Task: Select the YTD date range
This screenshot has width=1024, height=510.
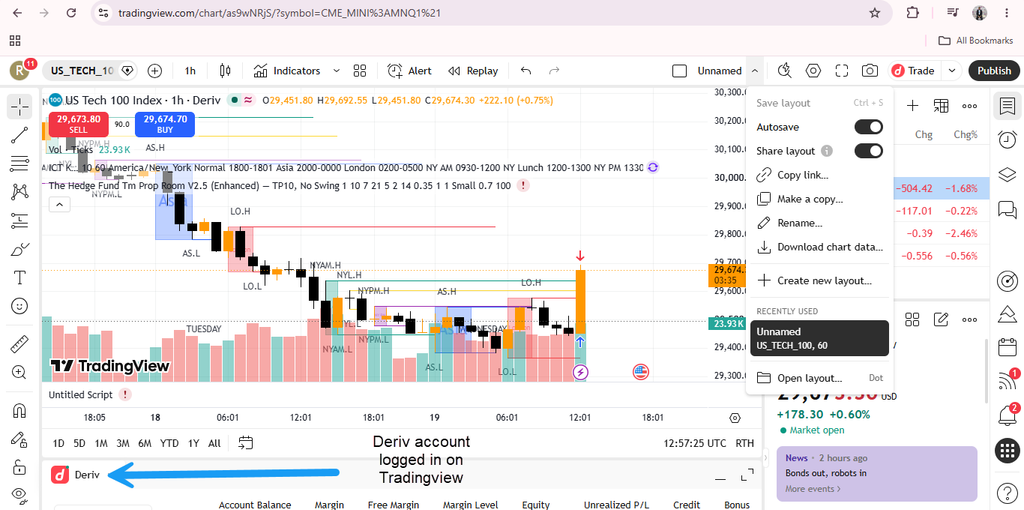Action: click(x=169, y=443)
